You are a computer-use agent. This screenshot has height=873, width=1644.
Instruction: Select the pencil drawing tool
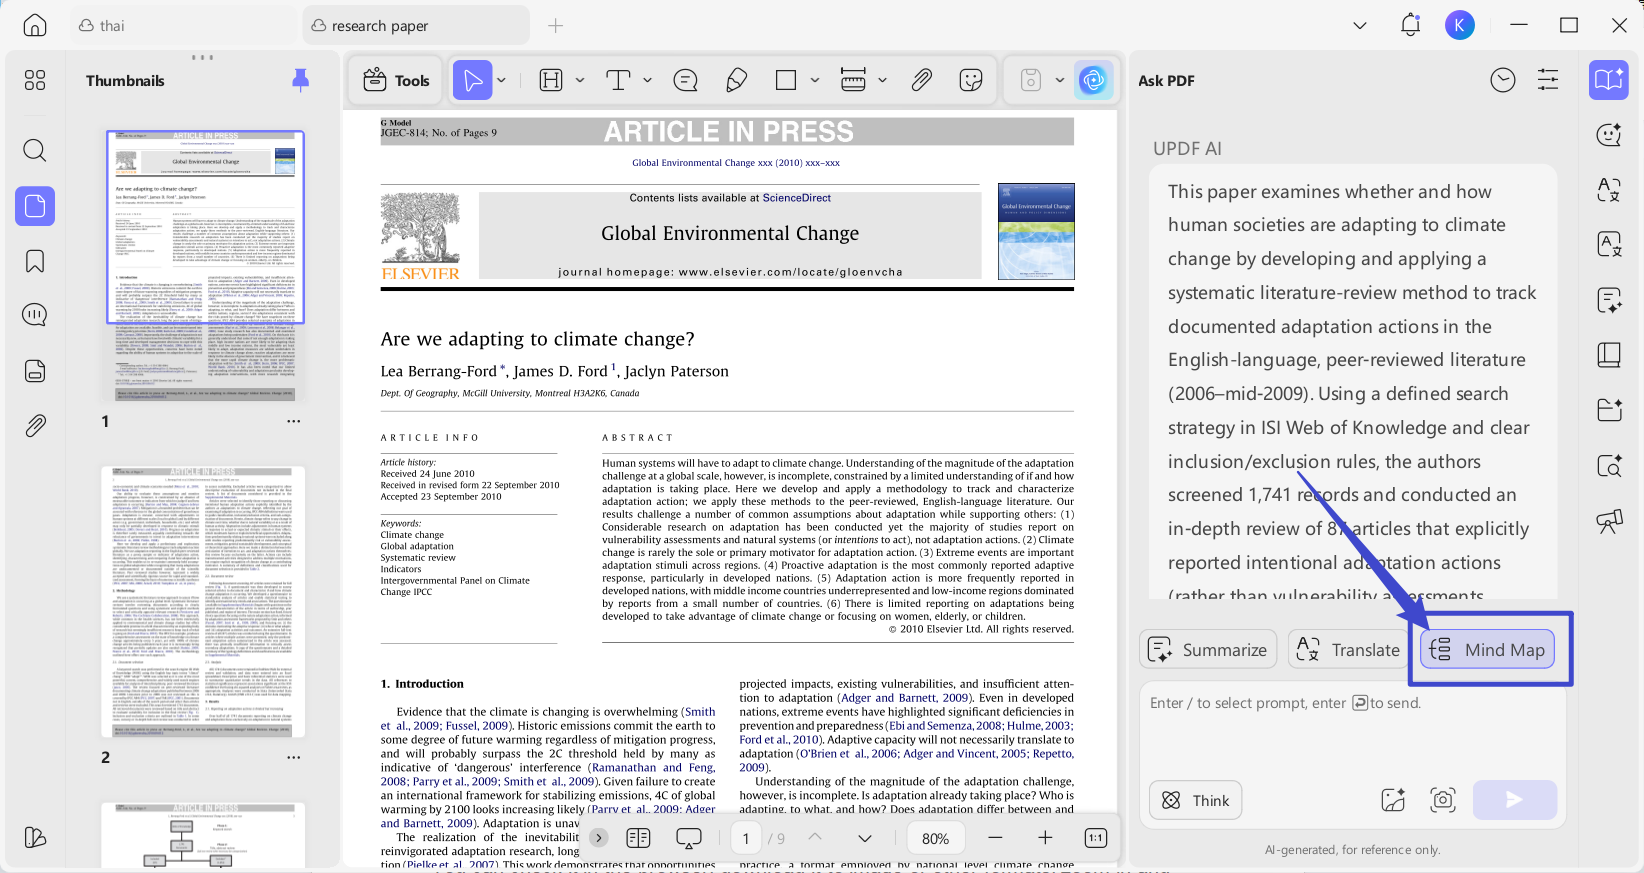[x=737, y=80]
